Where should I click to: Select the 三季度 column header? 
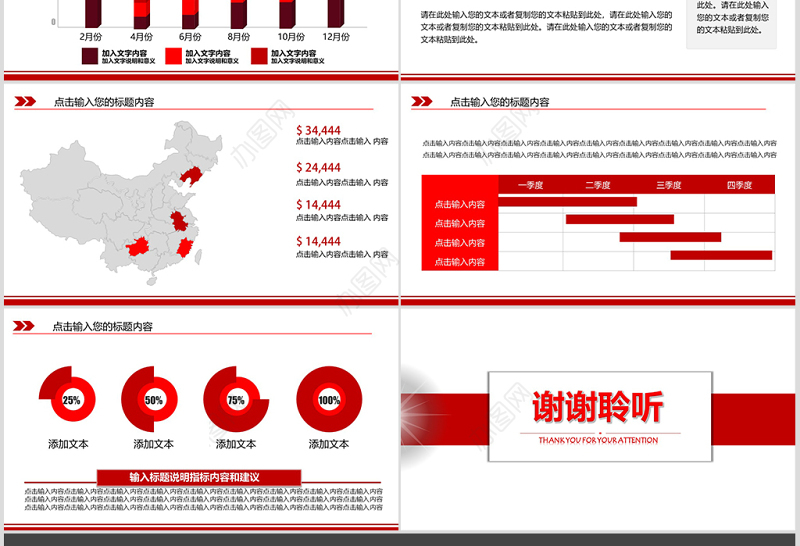(x=669, y=185)
